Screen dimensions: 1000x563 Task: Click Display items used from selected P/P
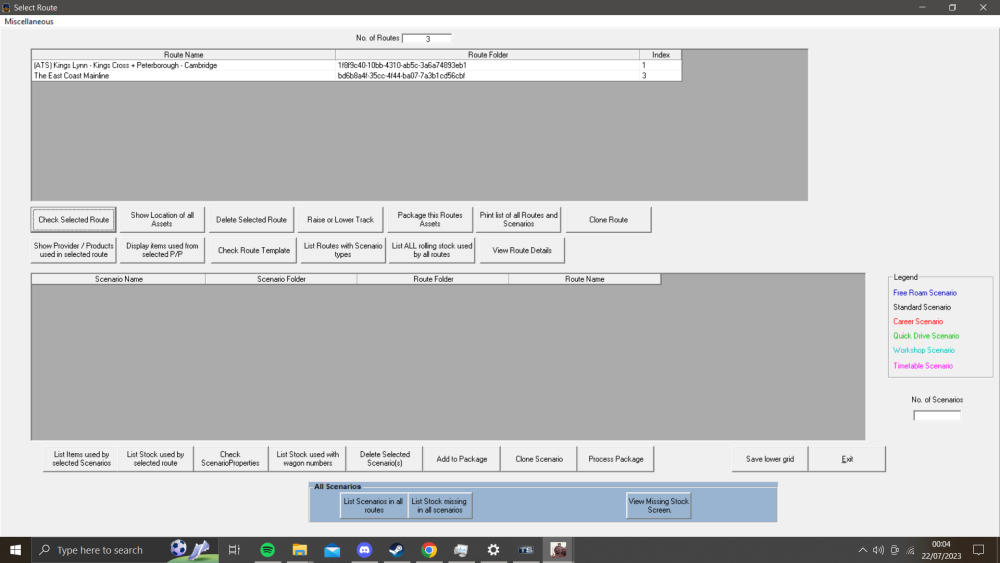coord(162,250)
